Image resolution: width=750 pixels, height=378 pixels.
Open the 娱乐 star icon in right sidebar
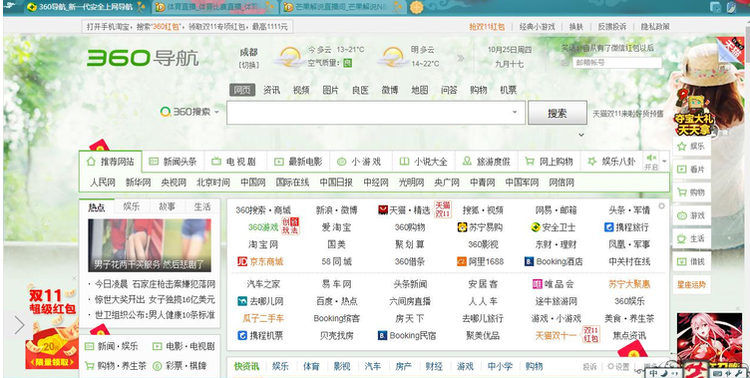click(x=681, y=146)
